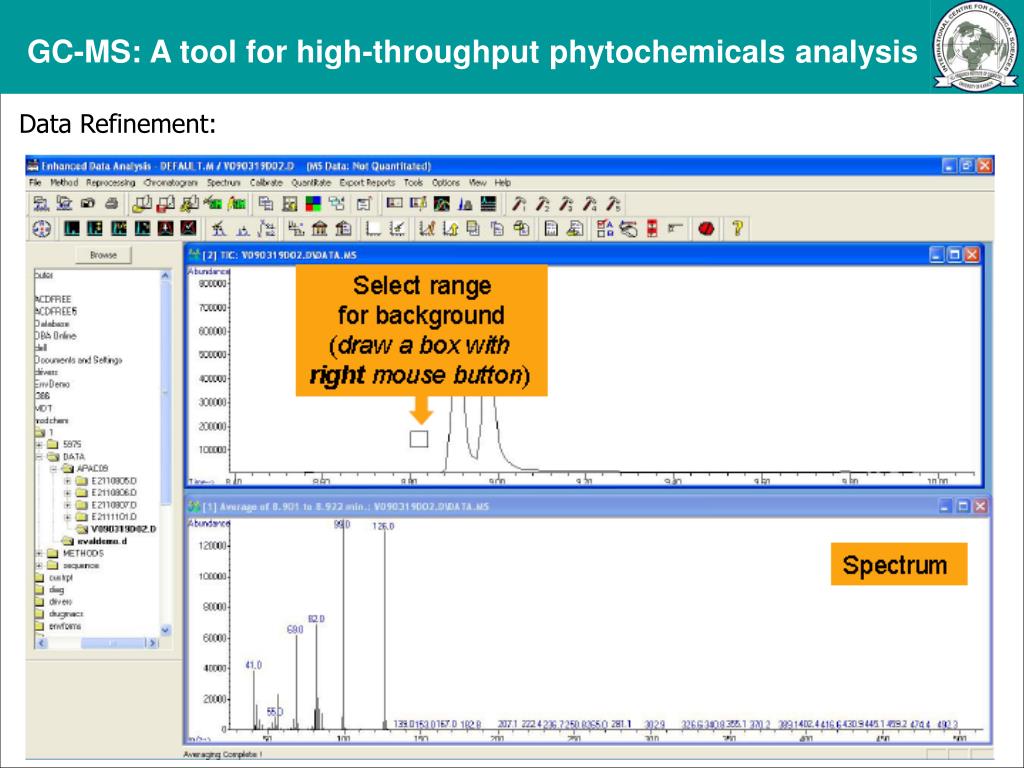Click the last dark tile with red check mark
1024x768 pixels.
188,228
